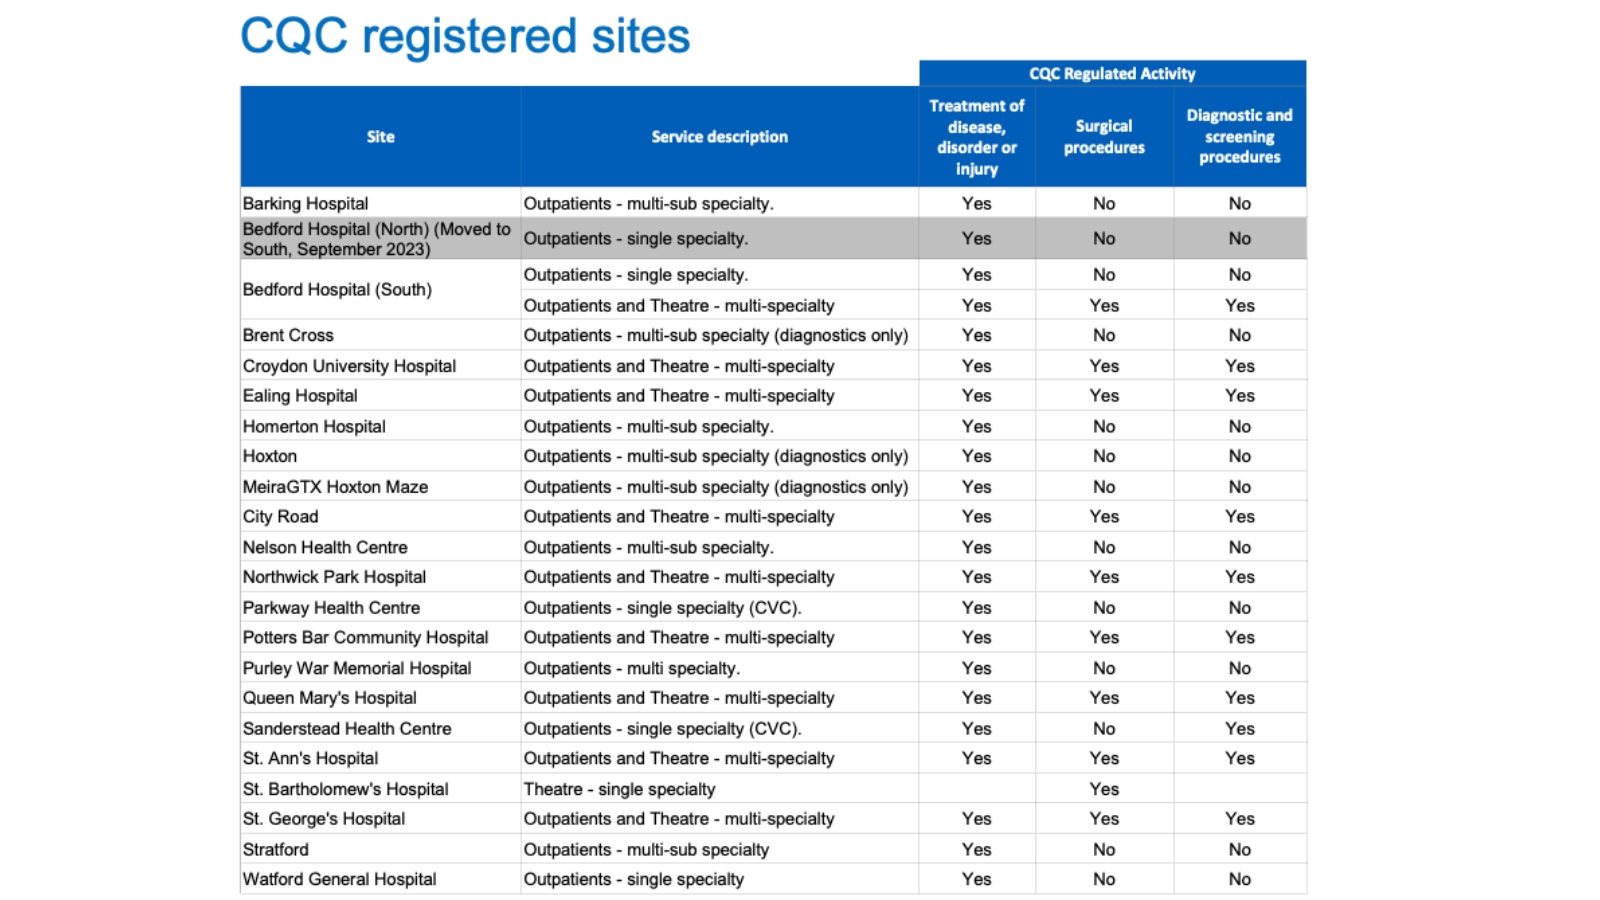Click the Brent Cross site cell
1600x900 pixels.
tap(289, 335)
